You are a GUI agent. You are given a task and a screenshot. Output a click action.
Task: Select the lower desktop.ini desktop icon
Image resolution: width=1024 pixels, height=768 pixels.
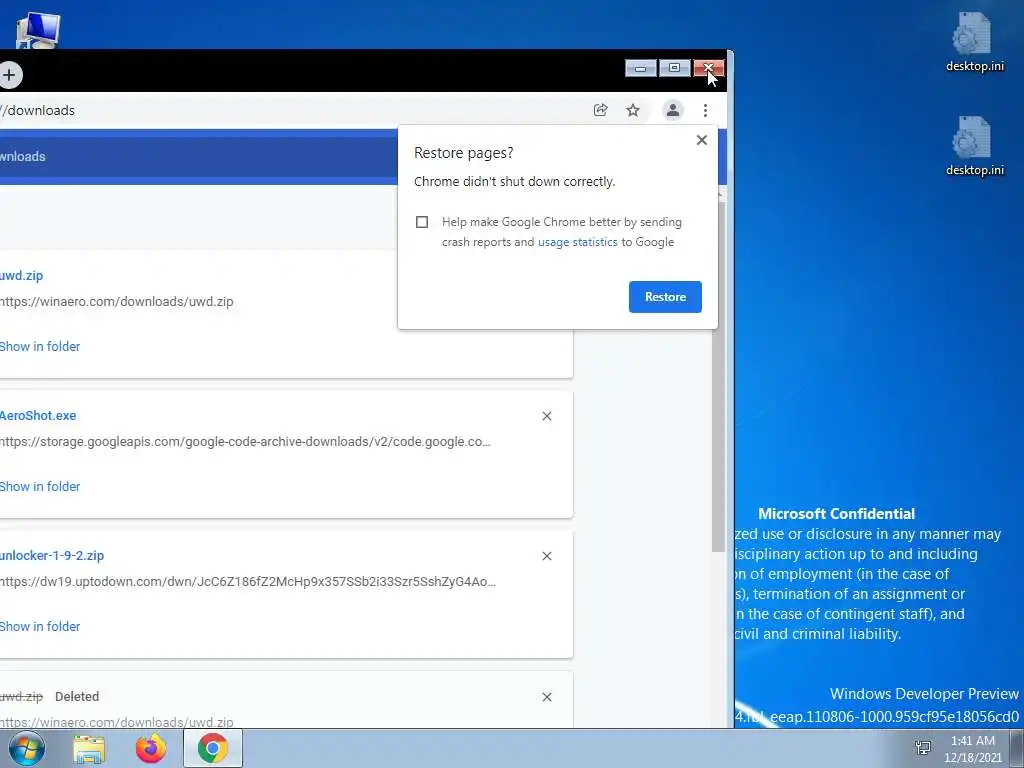(974, 146)
